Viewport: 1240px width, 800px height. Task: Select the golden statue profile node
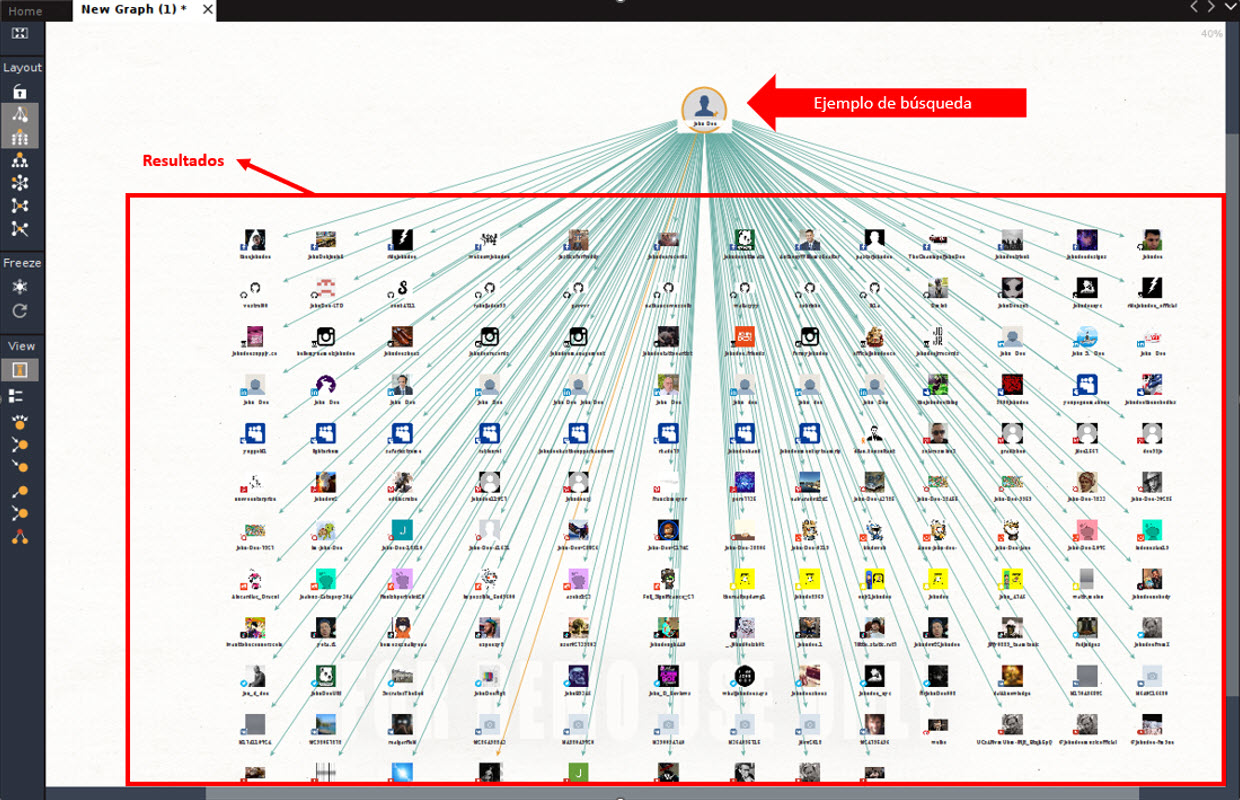875,337
